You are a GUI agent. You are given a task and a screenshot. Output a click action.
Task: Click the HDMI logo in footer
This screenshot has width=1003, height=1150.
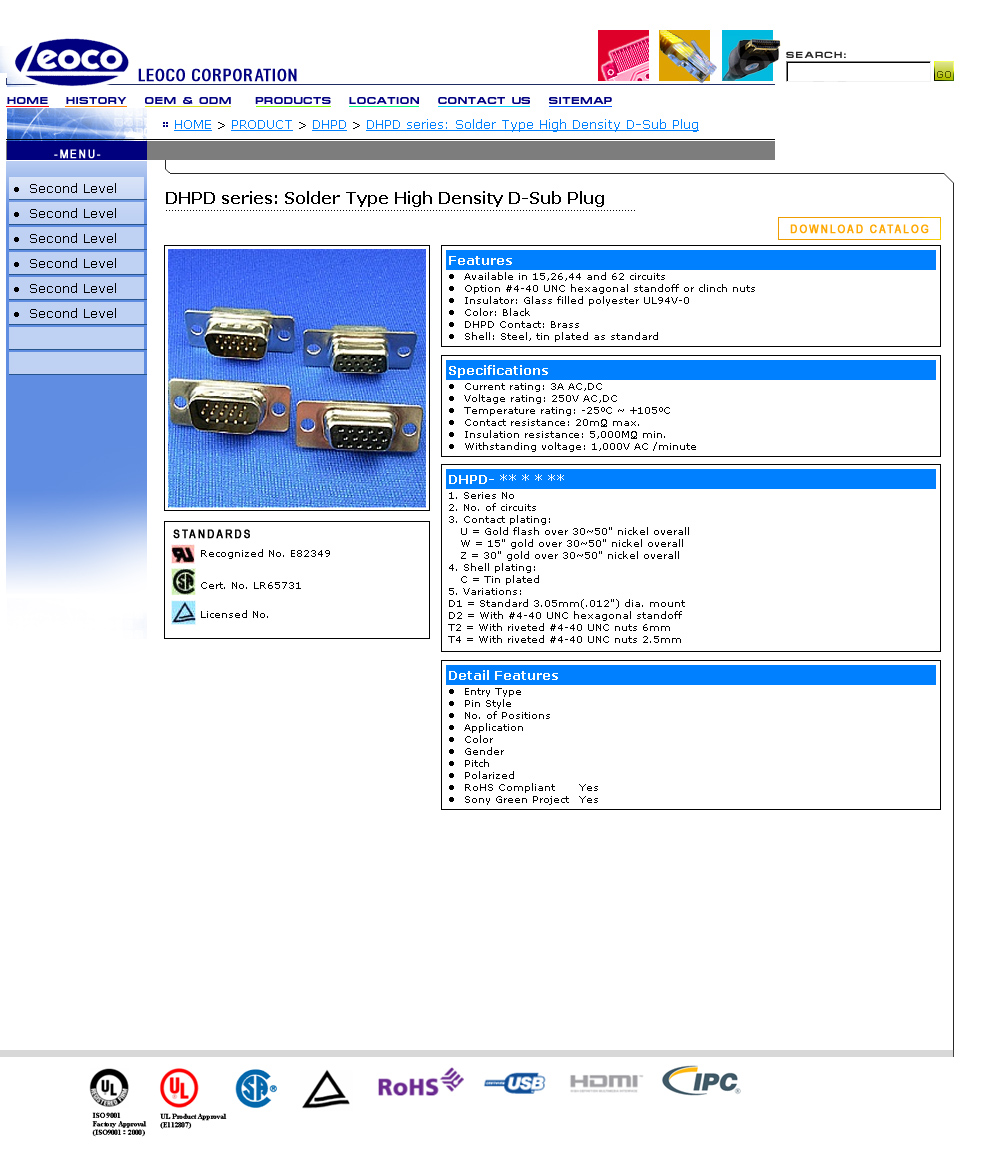coord(606,1082)
